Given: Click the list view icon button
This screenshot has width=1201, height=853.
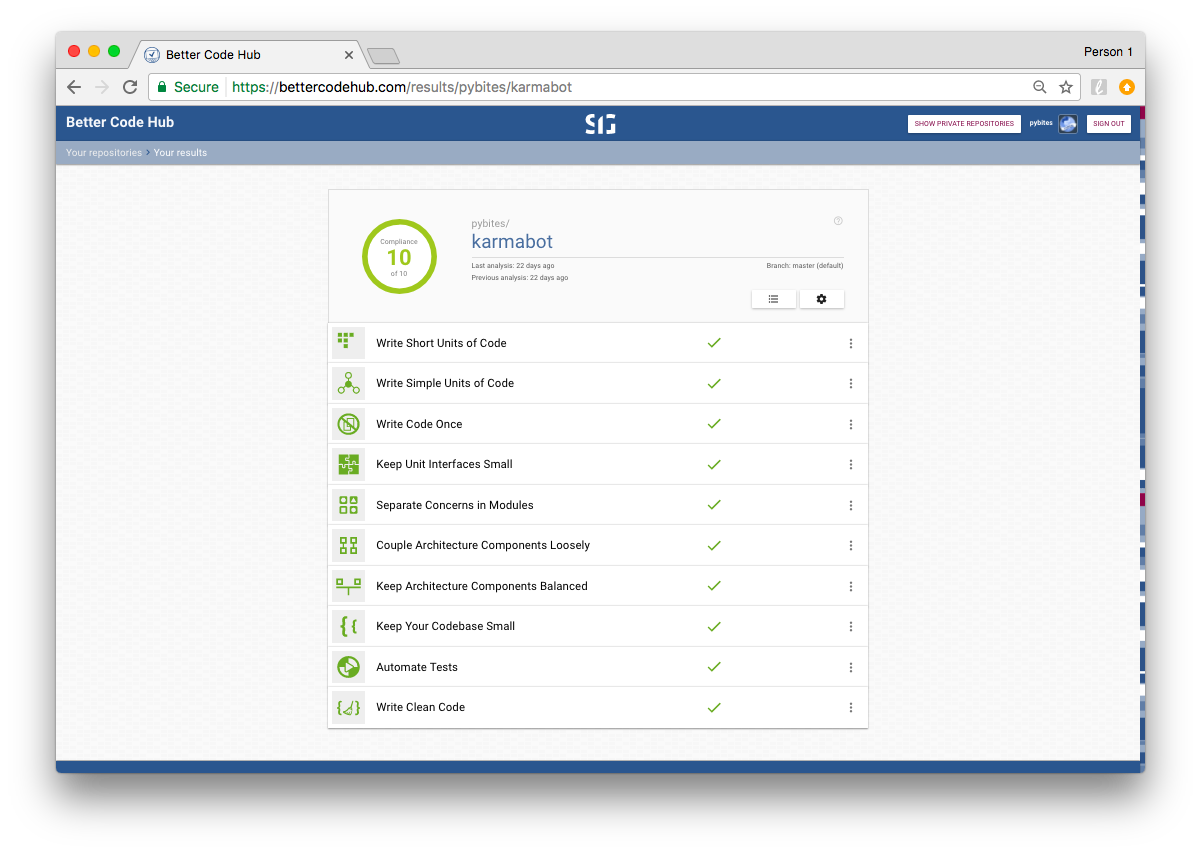Looking at the screenshot, I should coord(773,299).
